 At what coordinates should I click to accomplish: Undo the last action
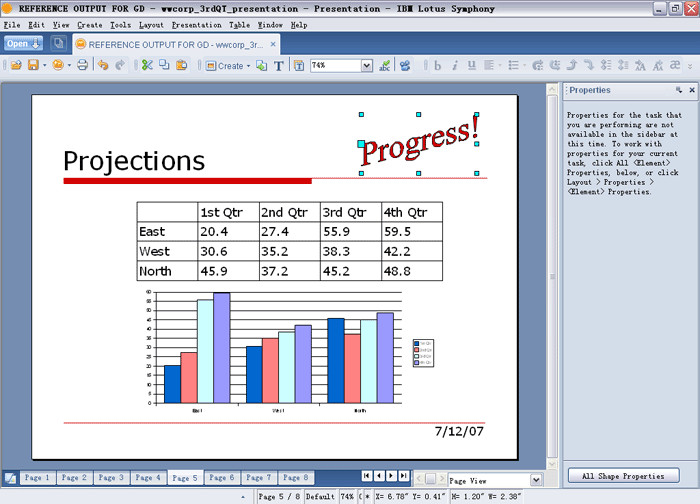[103, 66]
